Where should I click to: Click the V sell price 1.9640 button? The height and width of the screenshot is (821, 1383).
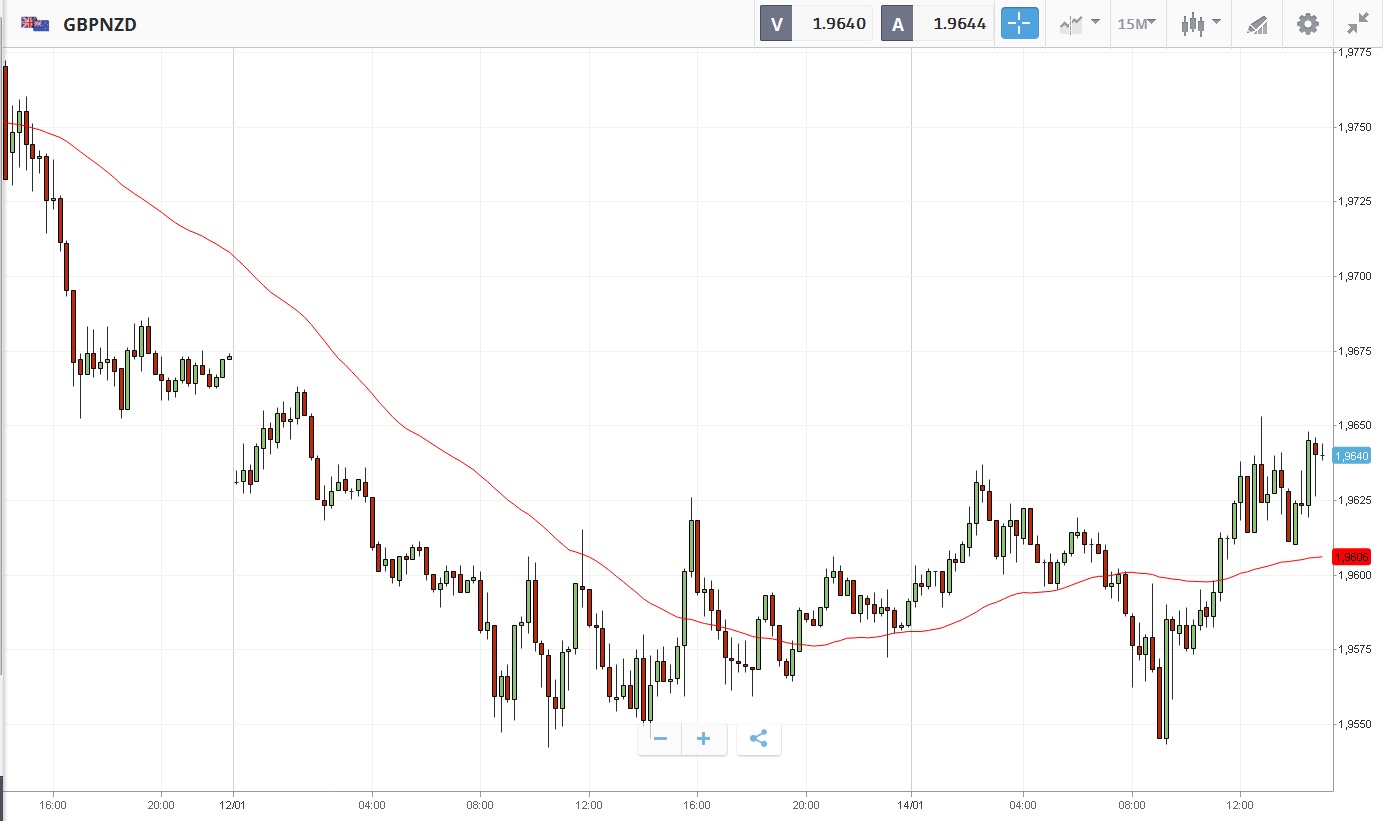pyautogui.click(x=816, y=24)
